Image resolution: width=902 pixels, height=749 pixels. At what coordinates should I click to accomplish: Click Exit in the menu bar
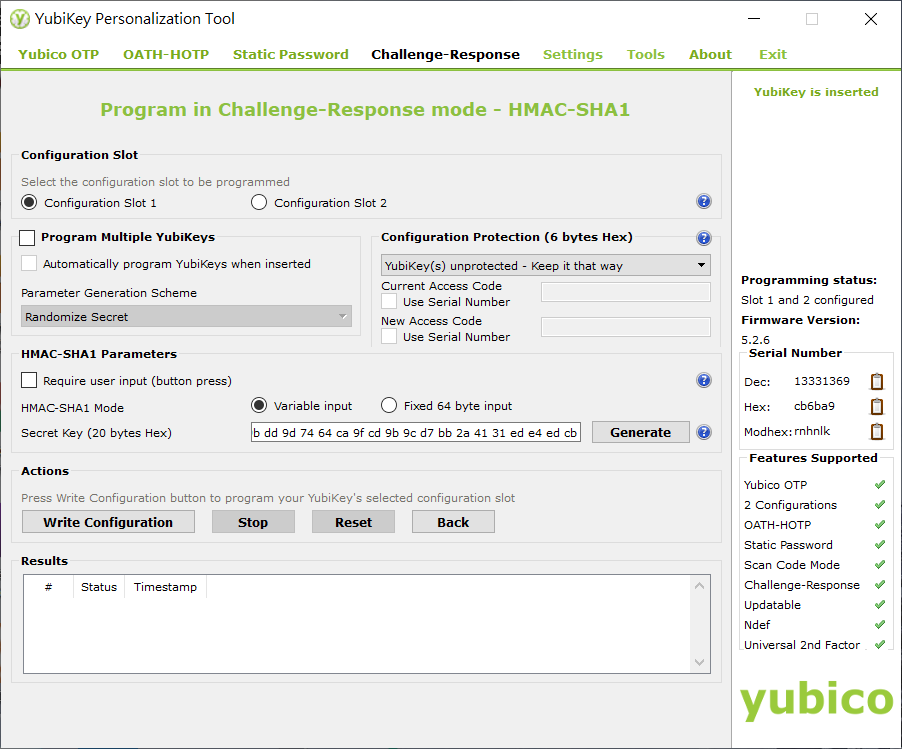point(773,55)
